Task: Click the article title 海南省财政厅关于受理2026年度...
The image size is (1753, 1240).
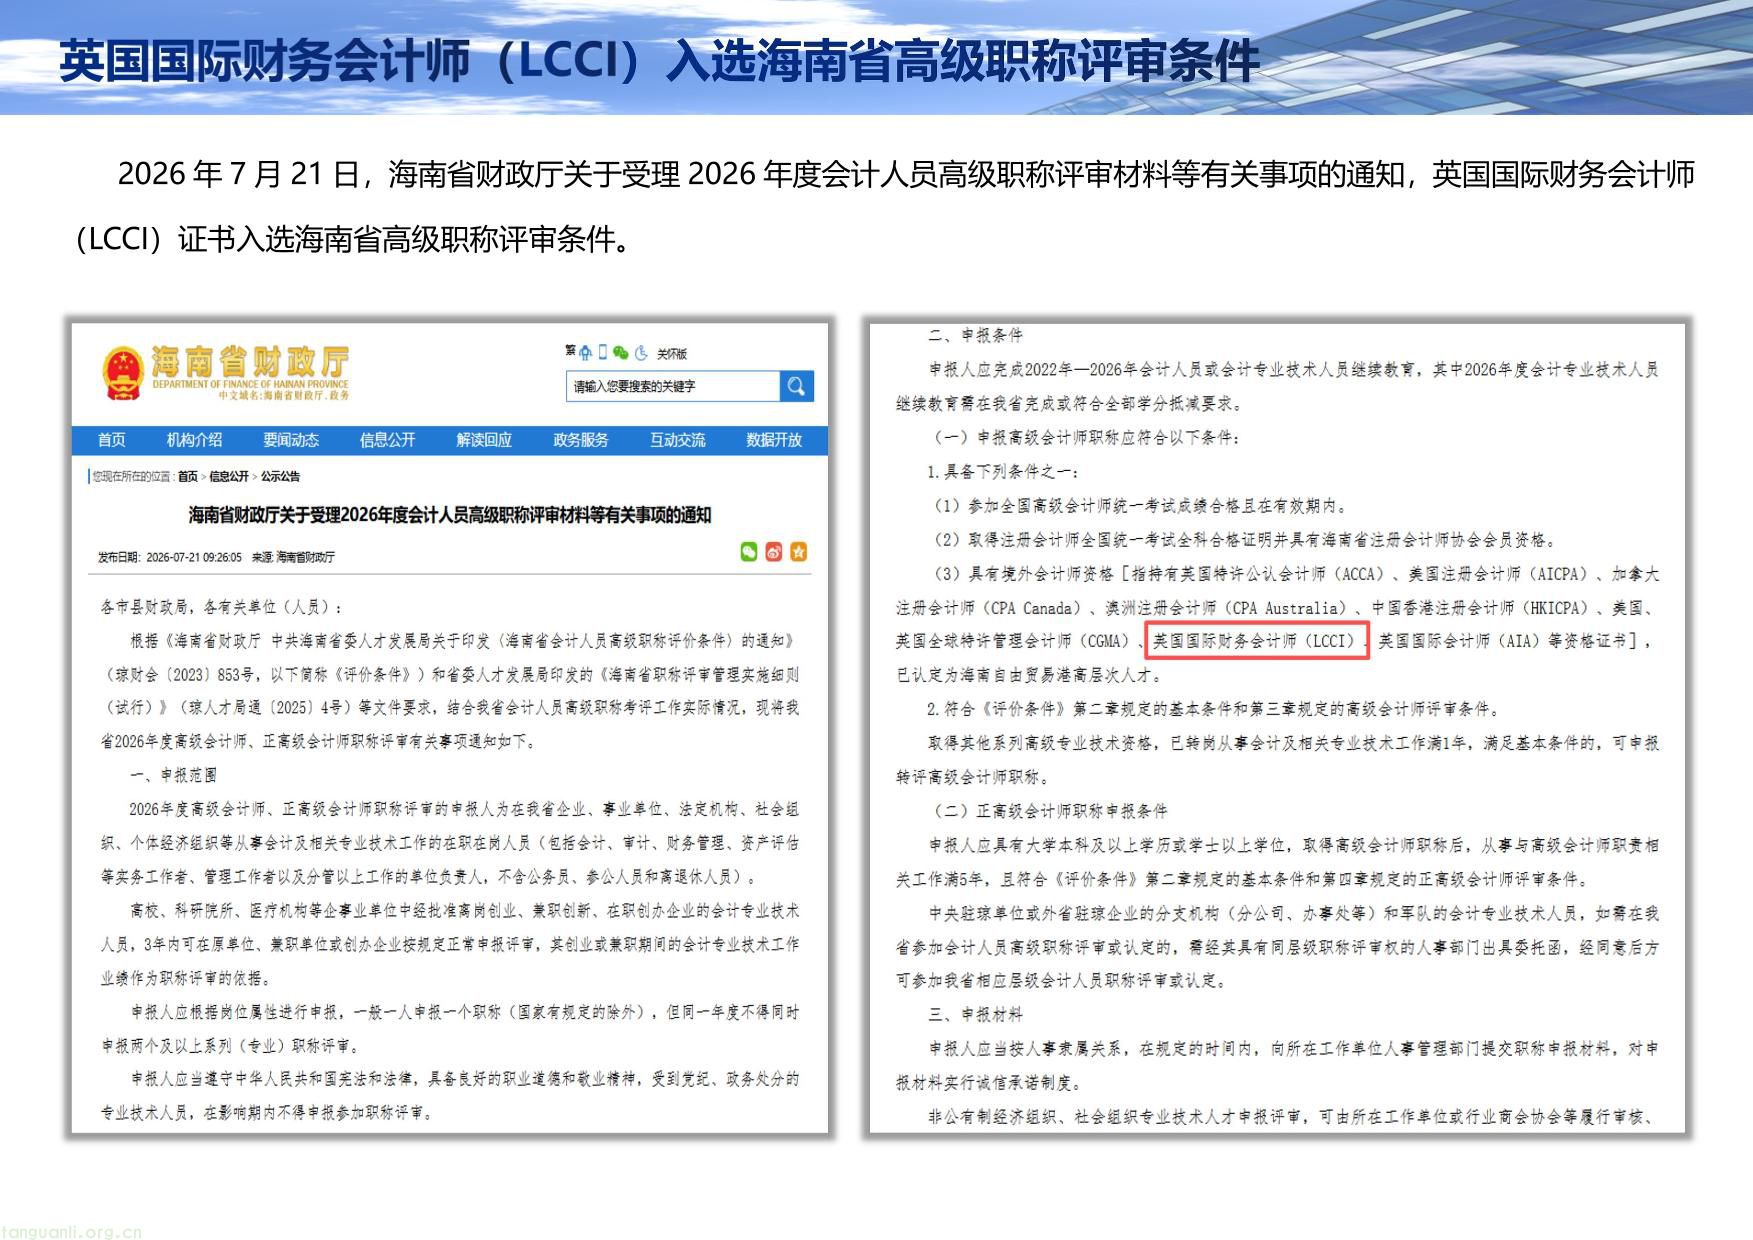Action: tap(450, 515)
